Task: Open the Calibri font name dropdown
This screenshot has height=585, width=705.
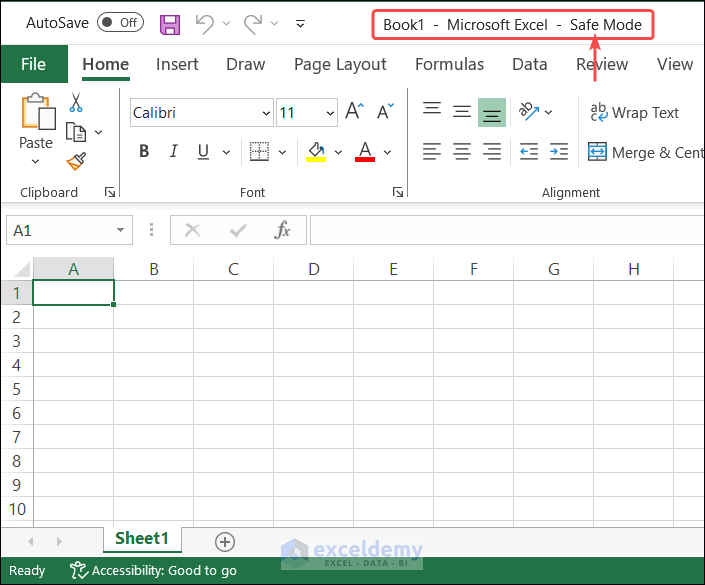Action: pos(266,113)
